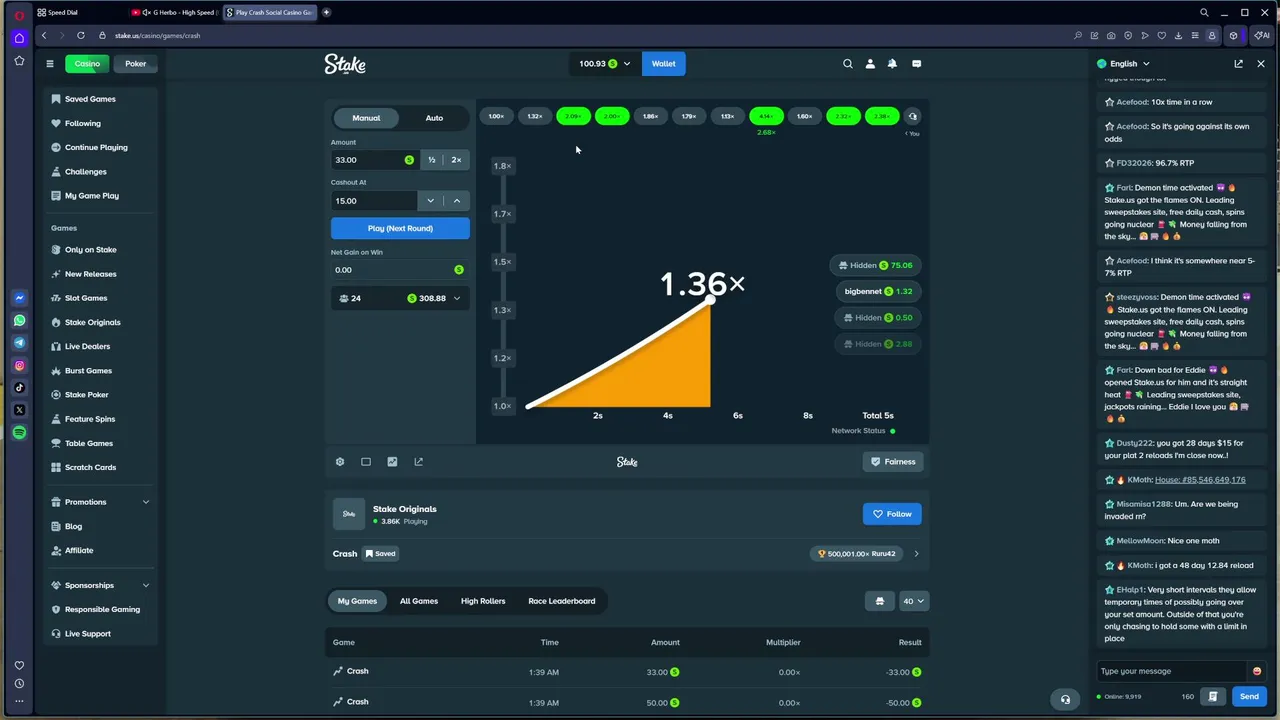The height and width of the screenshot is (720, 1280).
Task: Open the All Games tab
Action: (419, 601)
